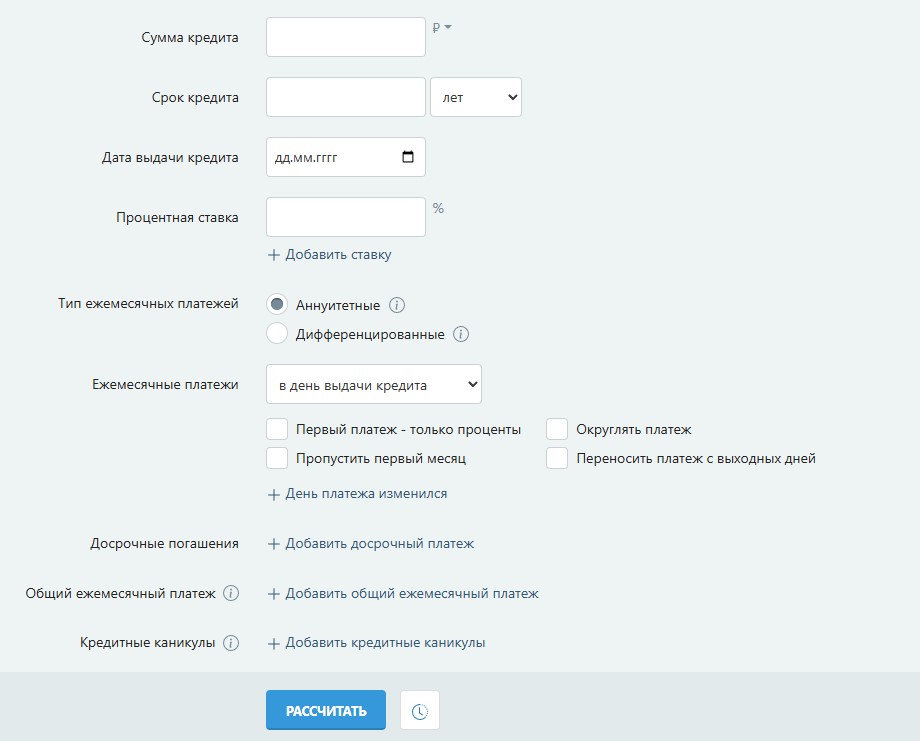
Task: Expand the 'в день выдачи кредита' dropdown
Action: pos(373,385)
